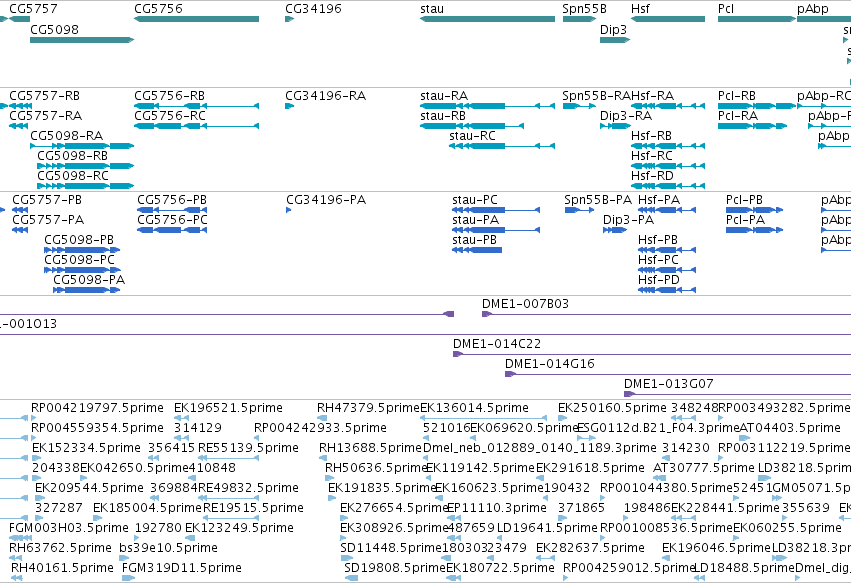
Task: Click the Pcl gene bar
Action: (757, 19)
